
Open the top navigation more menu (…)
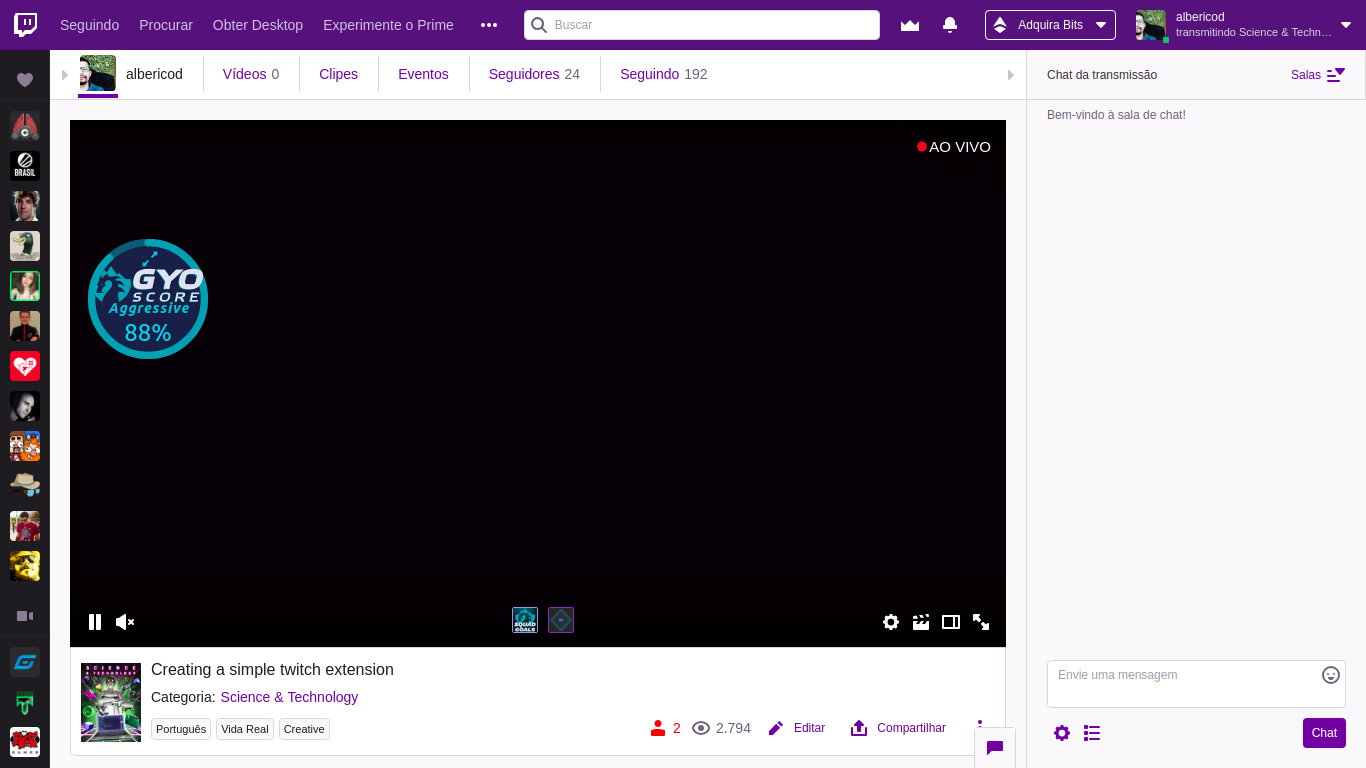click(489, 25)
